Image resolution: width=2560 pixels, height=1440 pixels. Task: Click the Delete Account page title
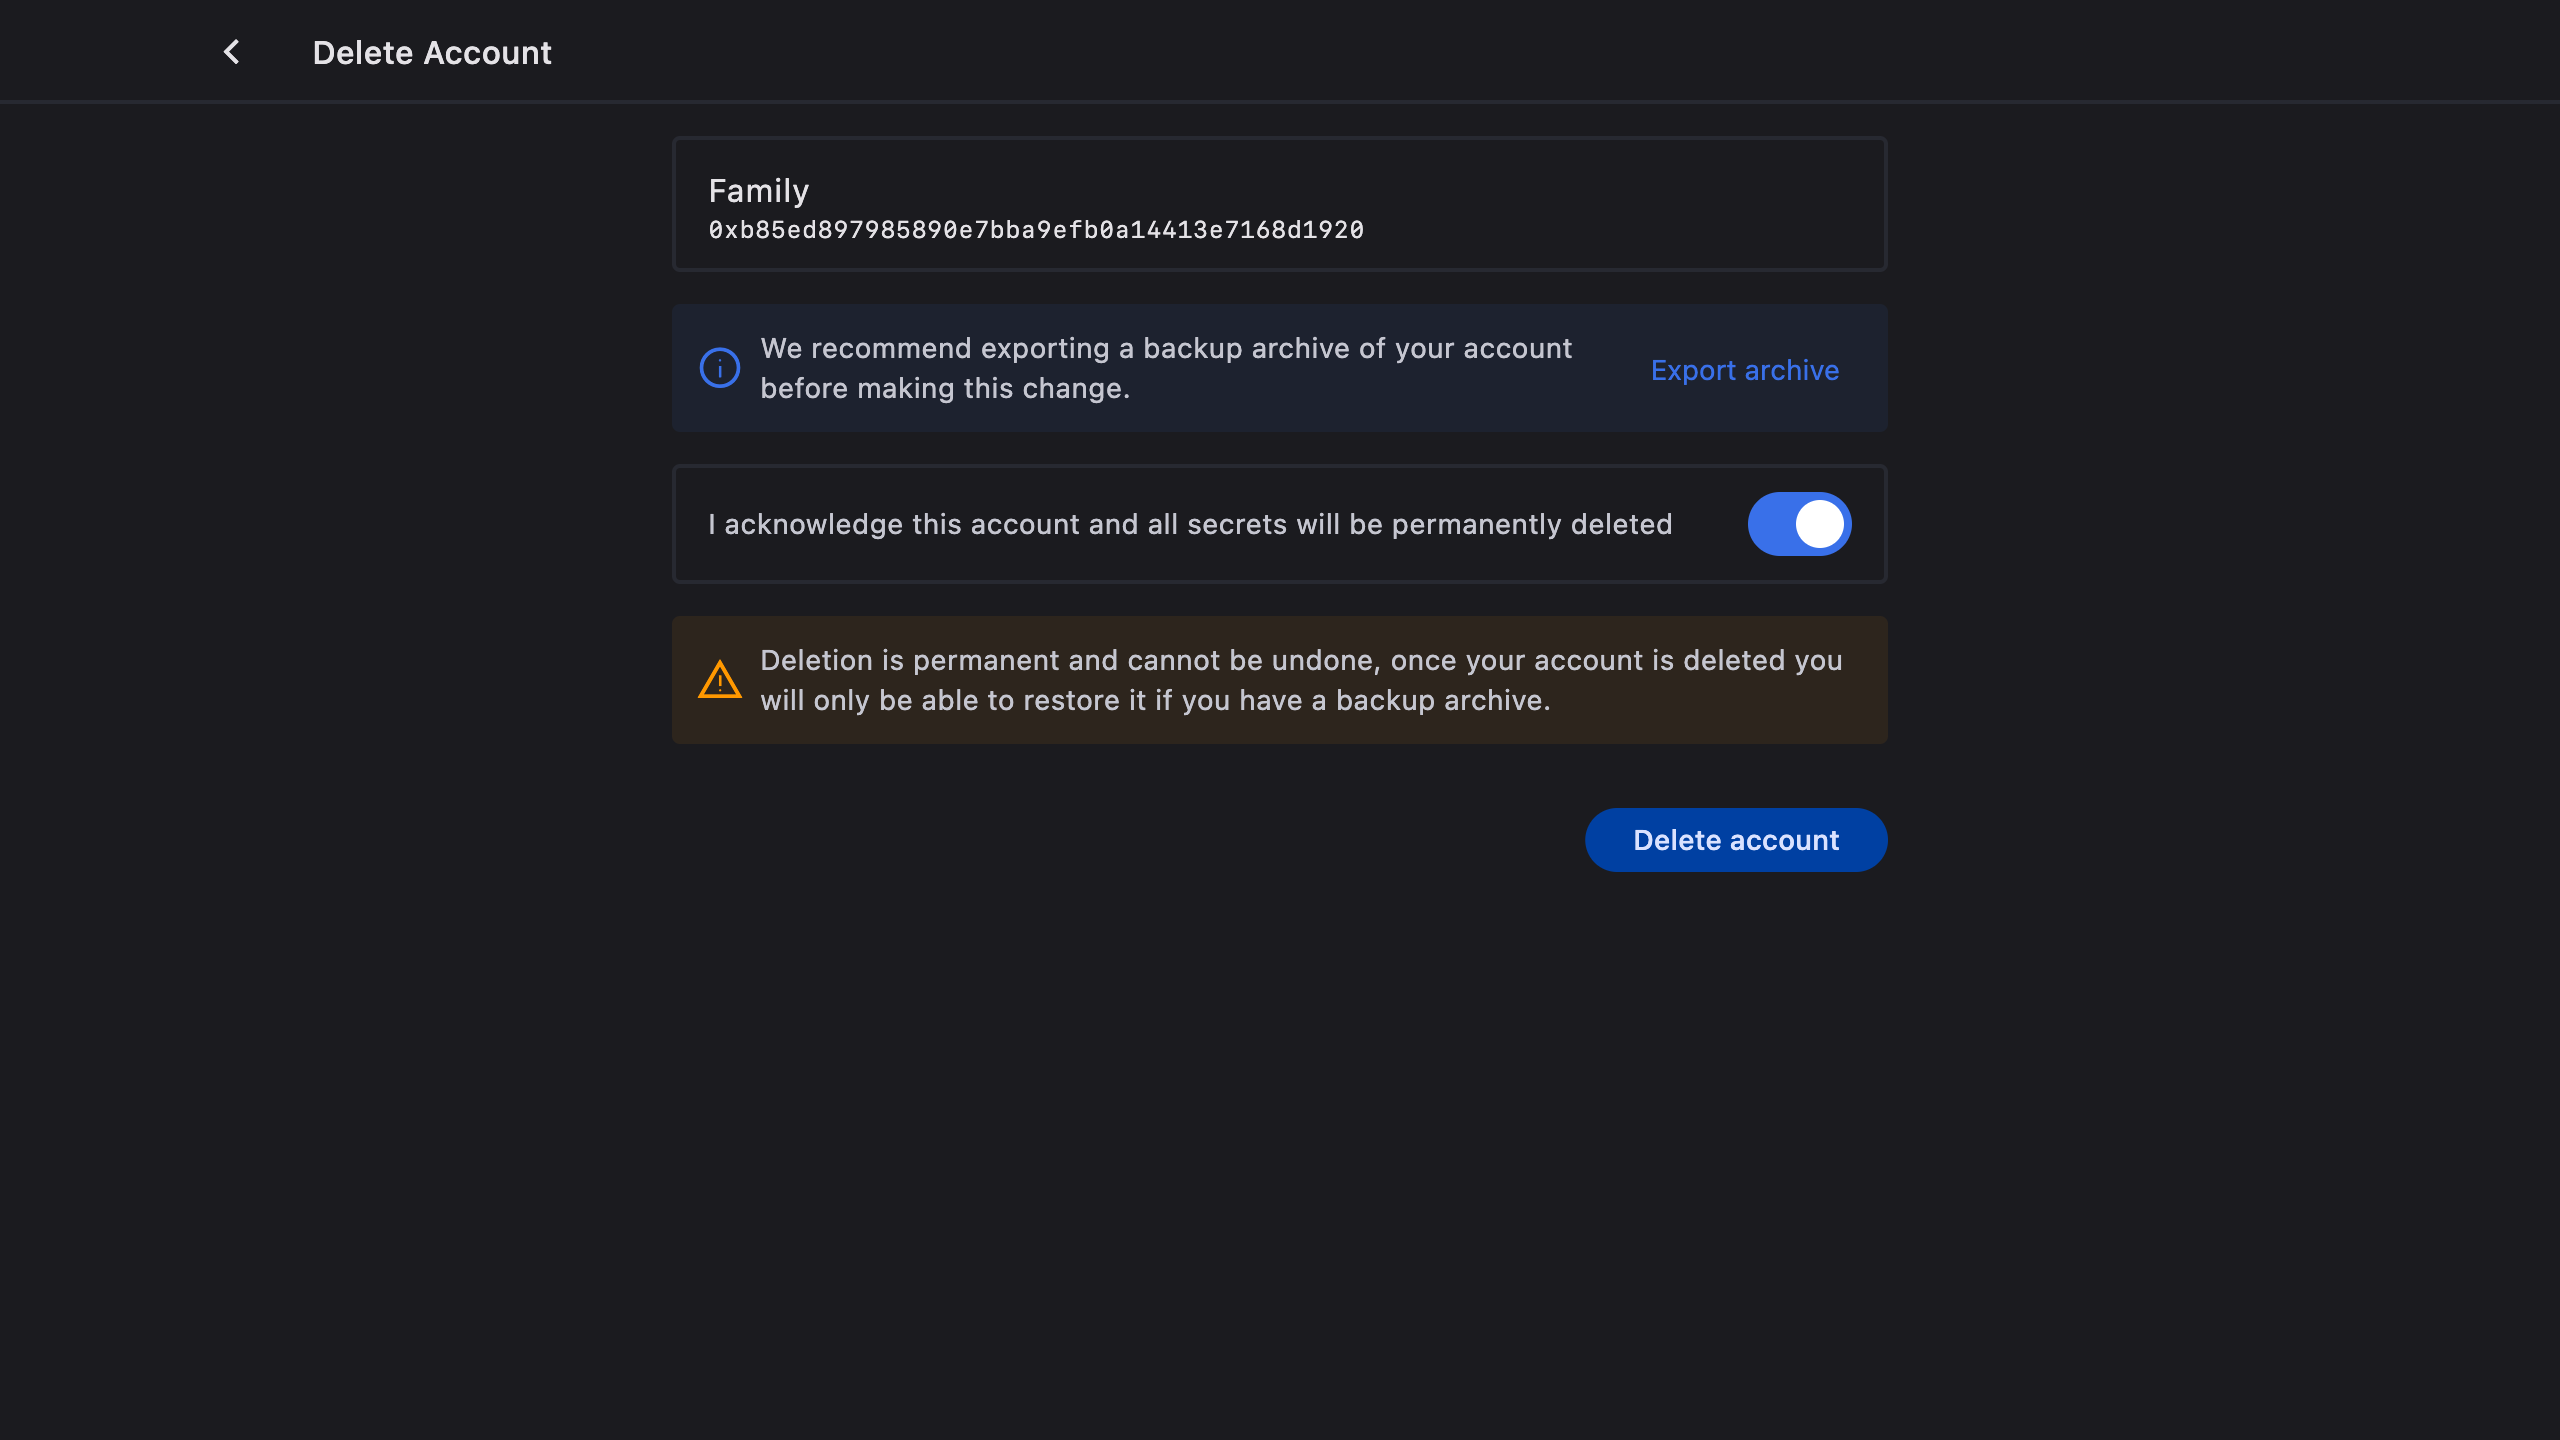click(x=431, y=53)
